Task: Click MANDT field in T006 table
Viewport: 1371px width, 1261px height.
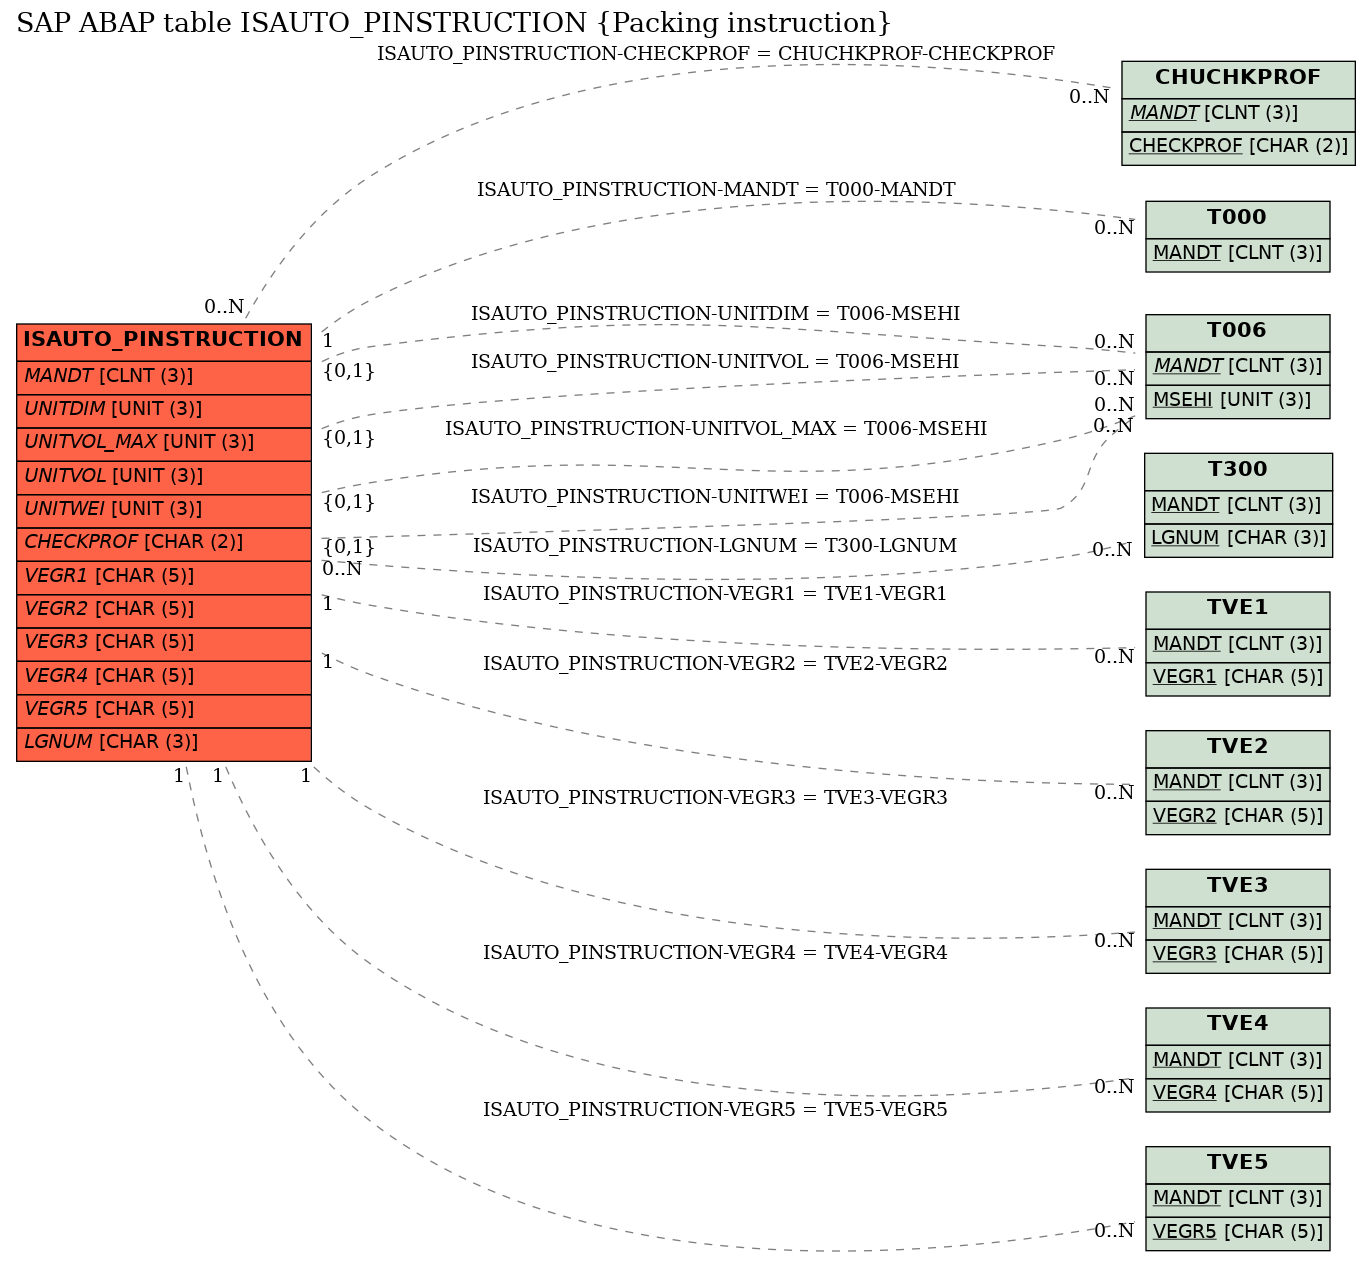Action: (x=1237, y=367)
